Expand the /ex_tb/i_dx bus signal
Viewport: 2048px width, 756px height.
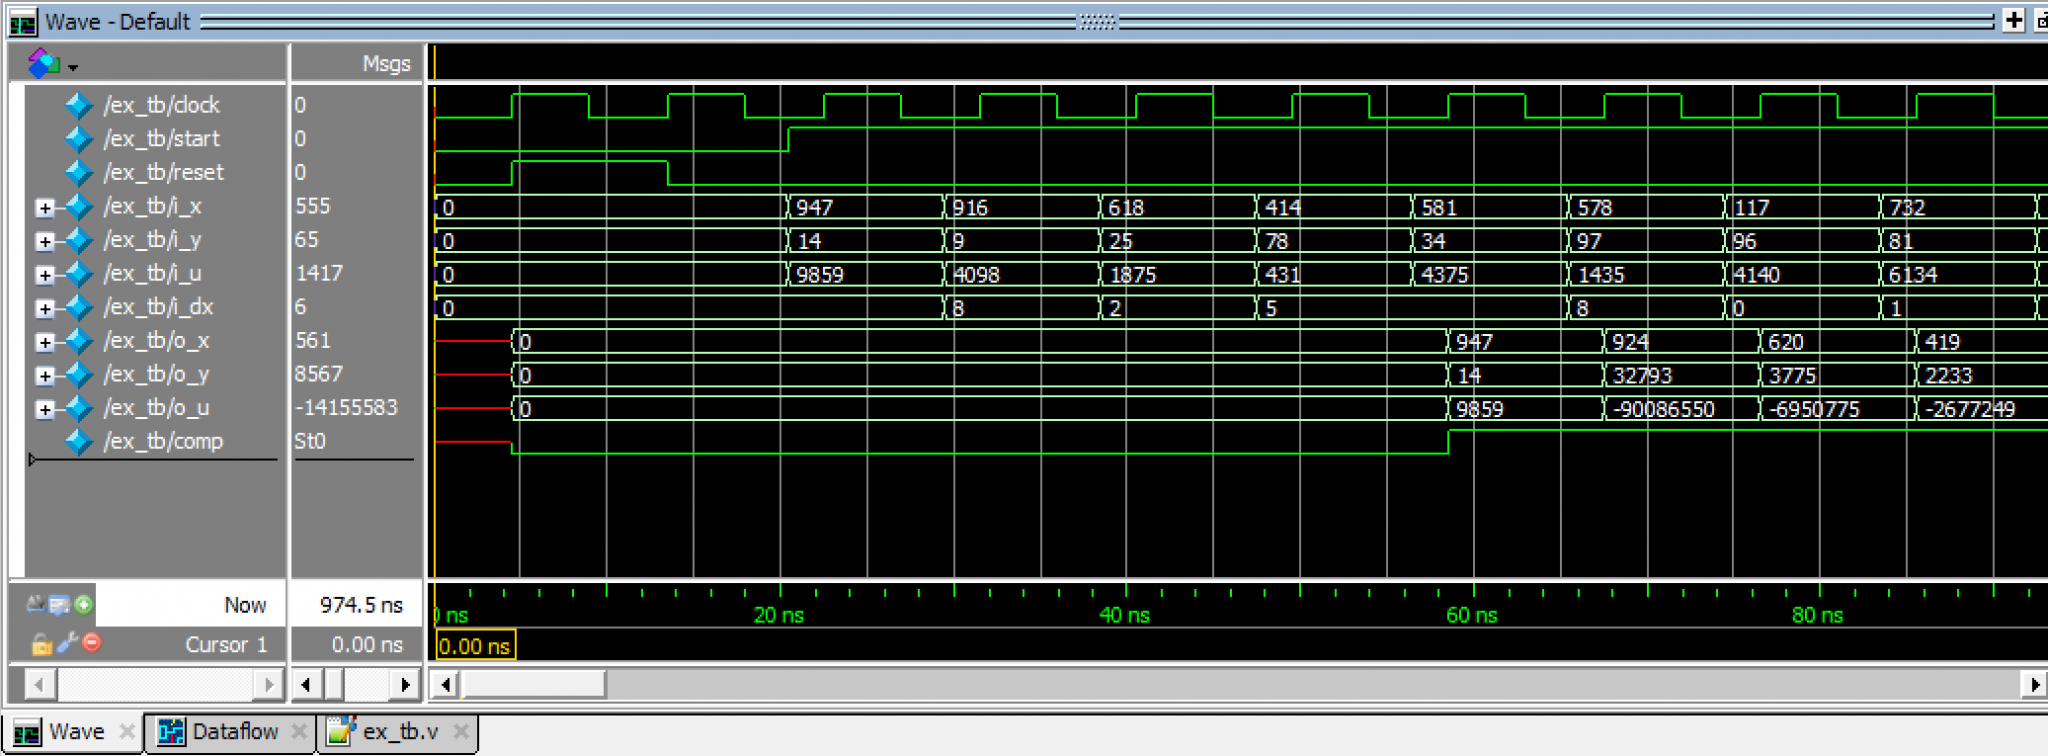44,308
